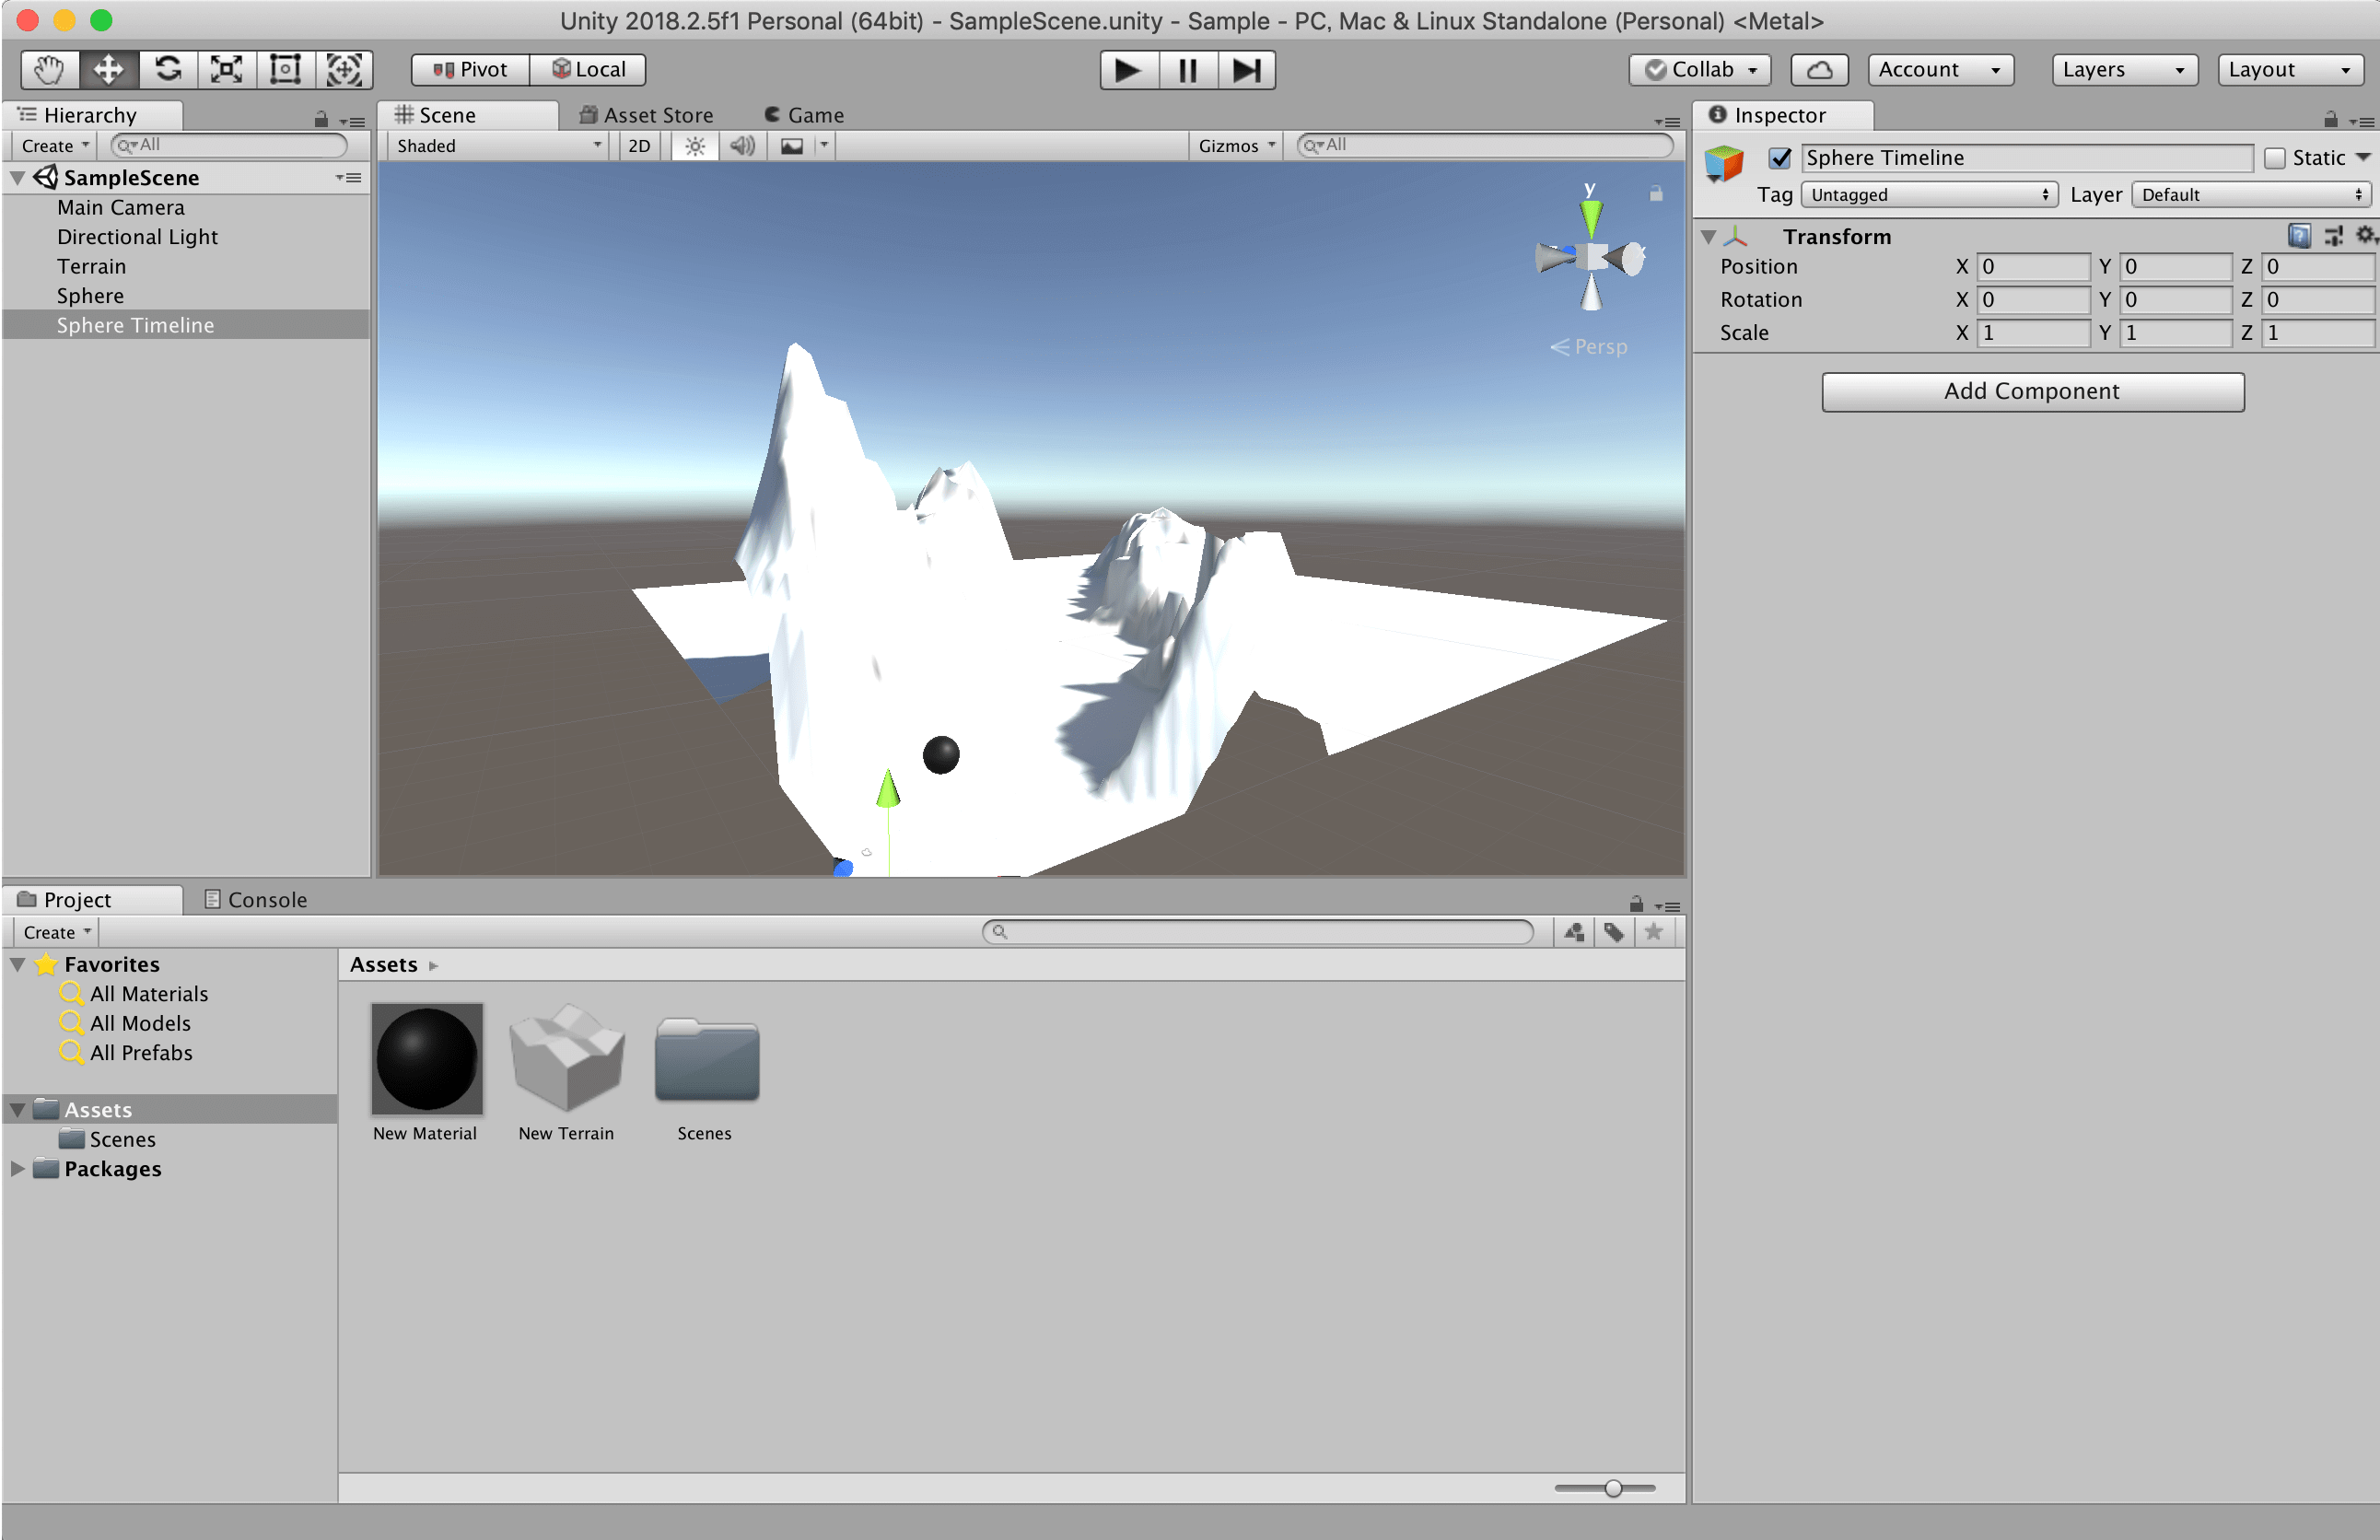Toggle Pivot handle position
The image size is (2380, 1540).
(x=470, y=69)
